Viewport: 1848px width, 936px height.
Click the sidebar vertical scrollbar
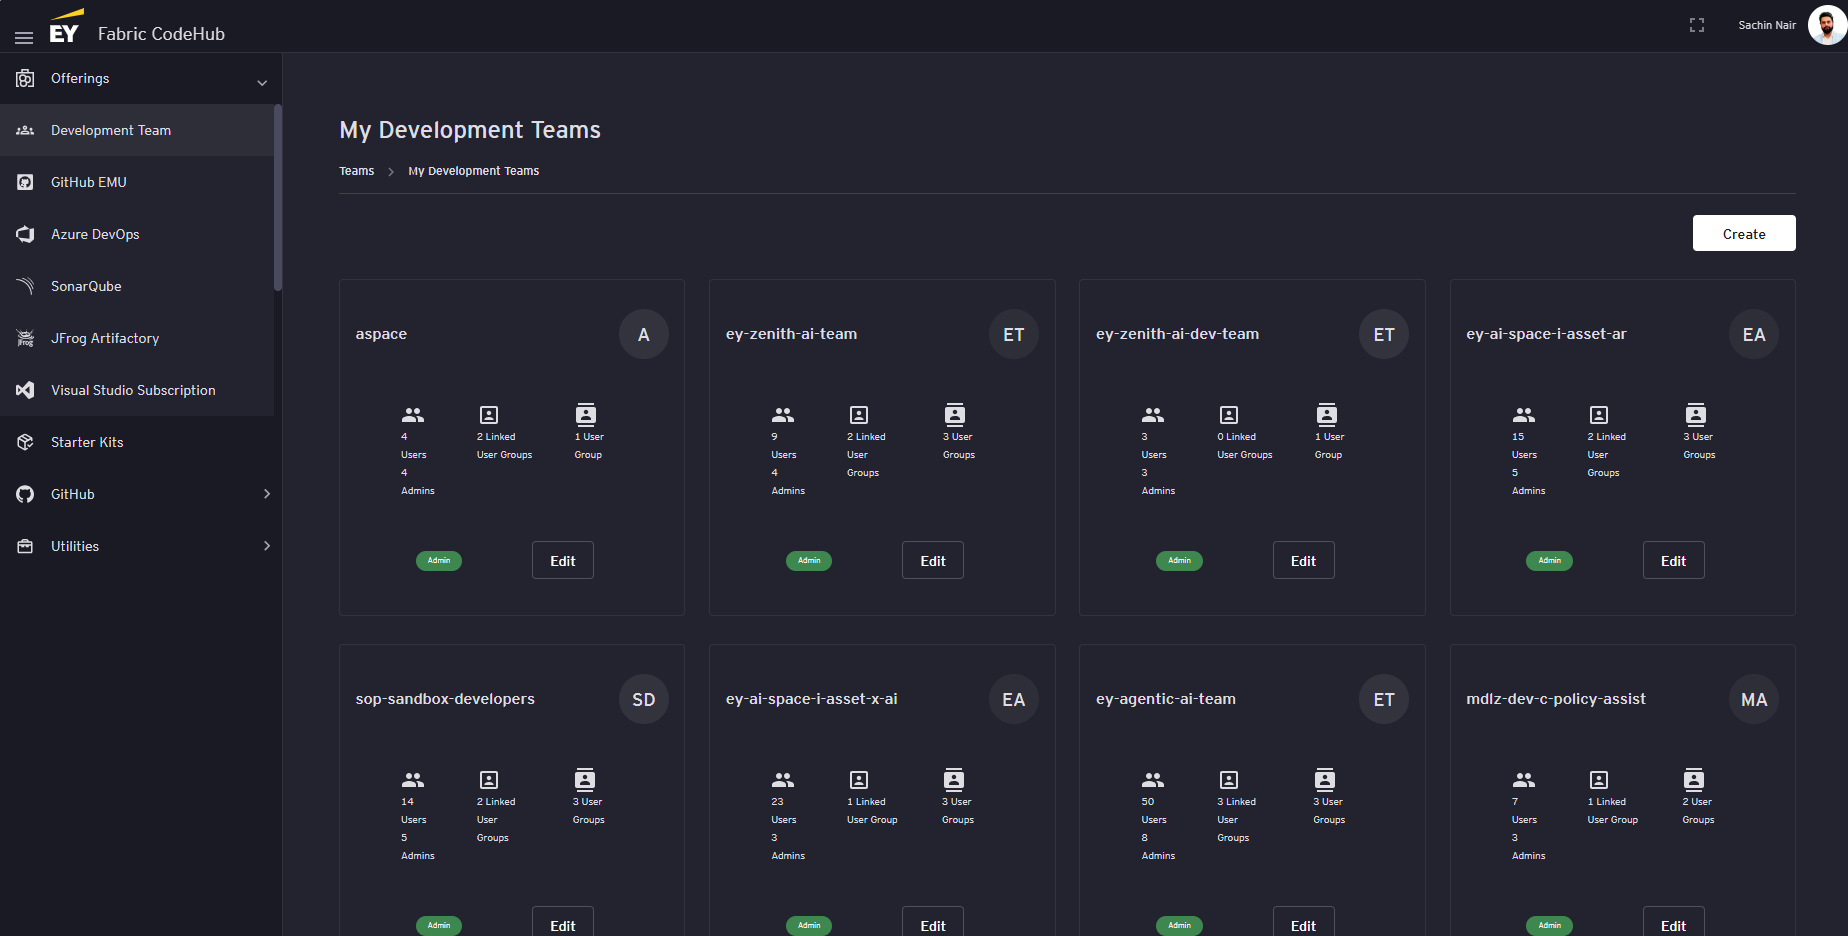[x=278, y=198]
